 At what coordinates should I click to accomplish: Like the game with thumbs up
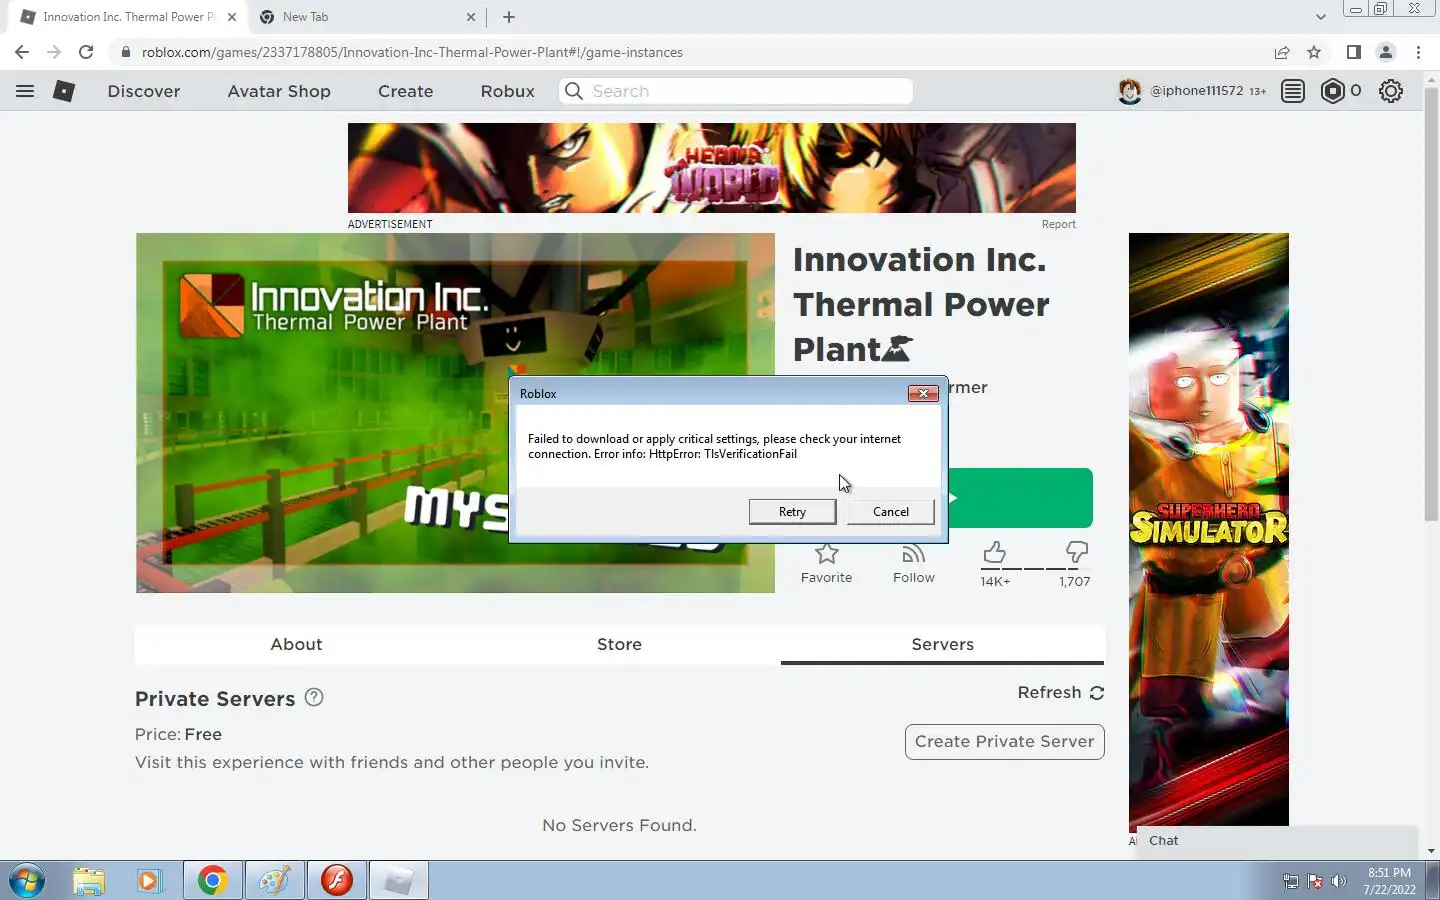994,552
